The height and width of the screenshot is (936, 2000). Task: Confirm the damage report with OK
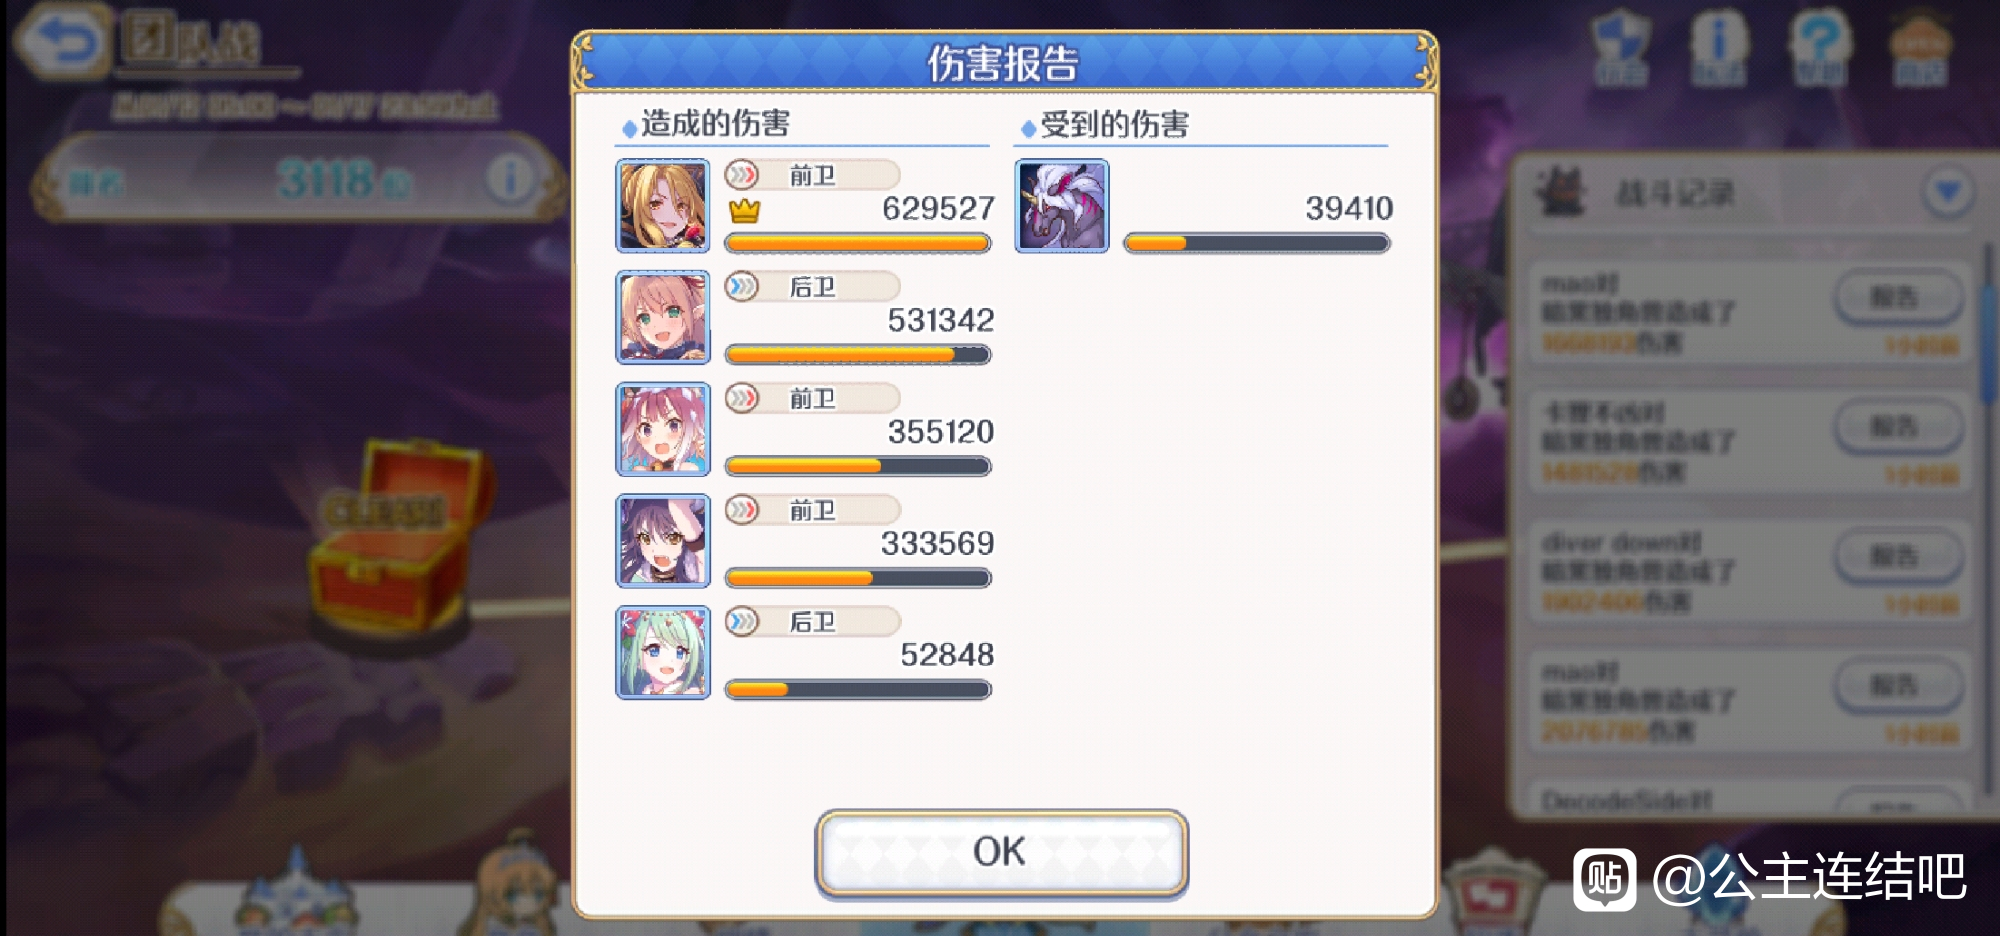(1001, 852)
